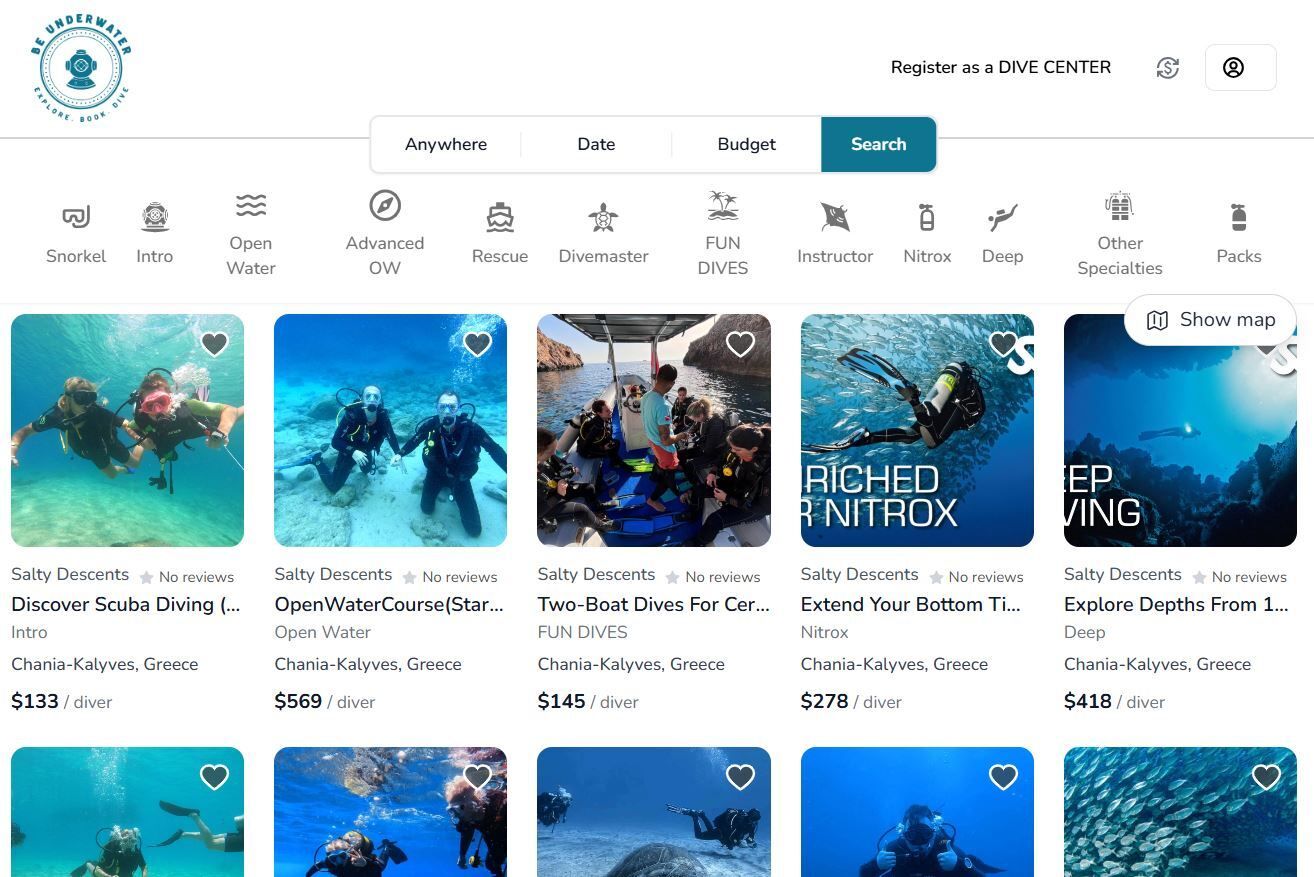The width and height of the screenshot is (1314, 877).
Task: Click the Show map button
Action: pos(1211,319)
